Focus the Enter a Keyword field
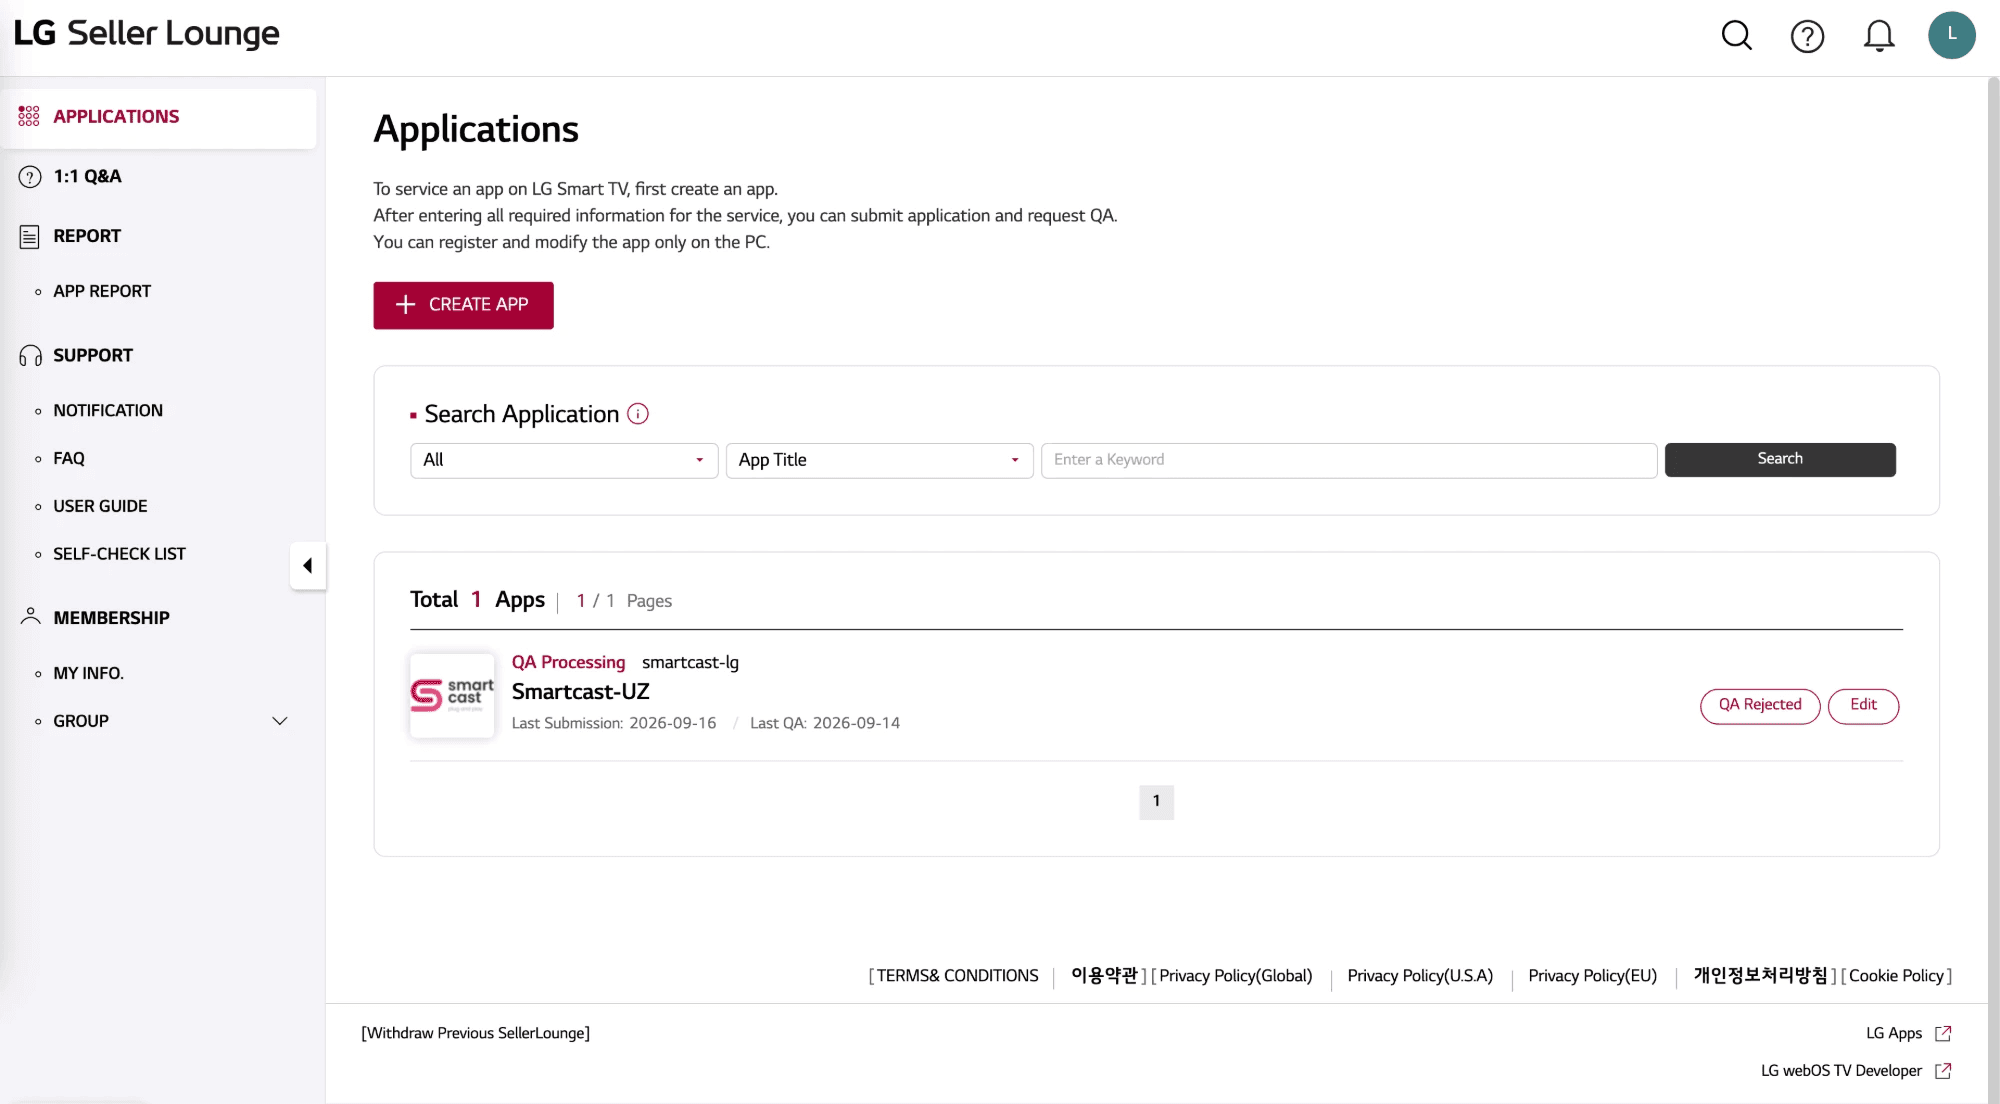The width and height of the screenshot is (2000, 1104). point(1349,460)
